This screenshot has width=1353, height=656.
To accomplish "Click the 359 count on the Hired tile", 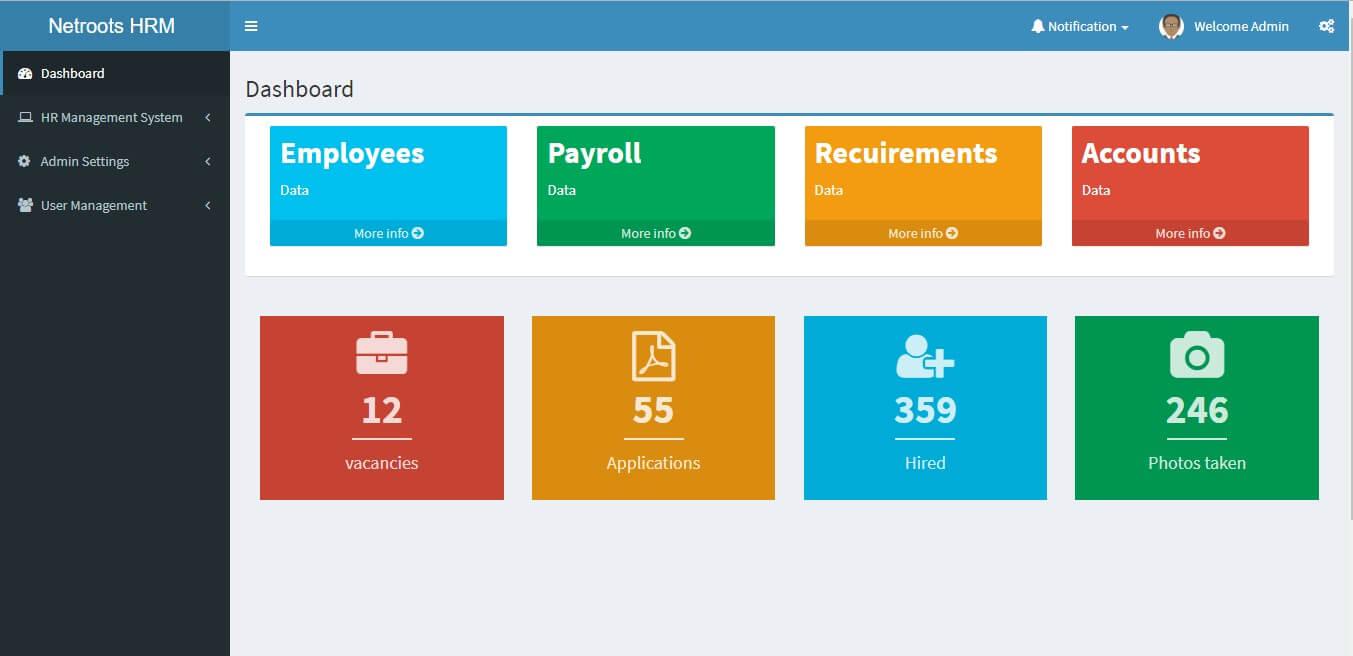I will click(925, 410).
